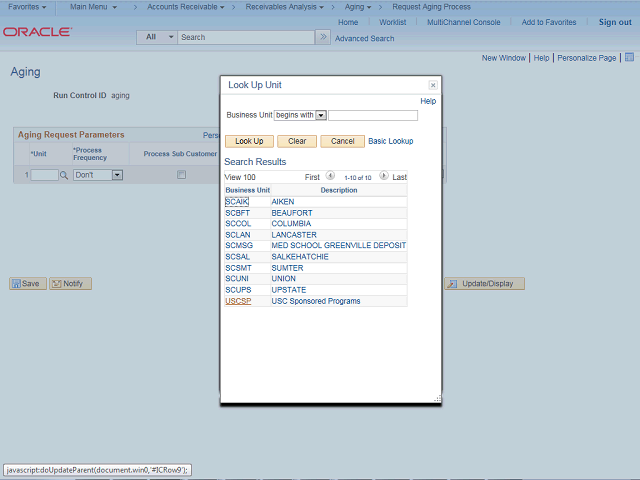Select business unit SCUNI
This screenshot has height=480, width=640.
click(x=237, y=278)
